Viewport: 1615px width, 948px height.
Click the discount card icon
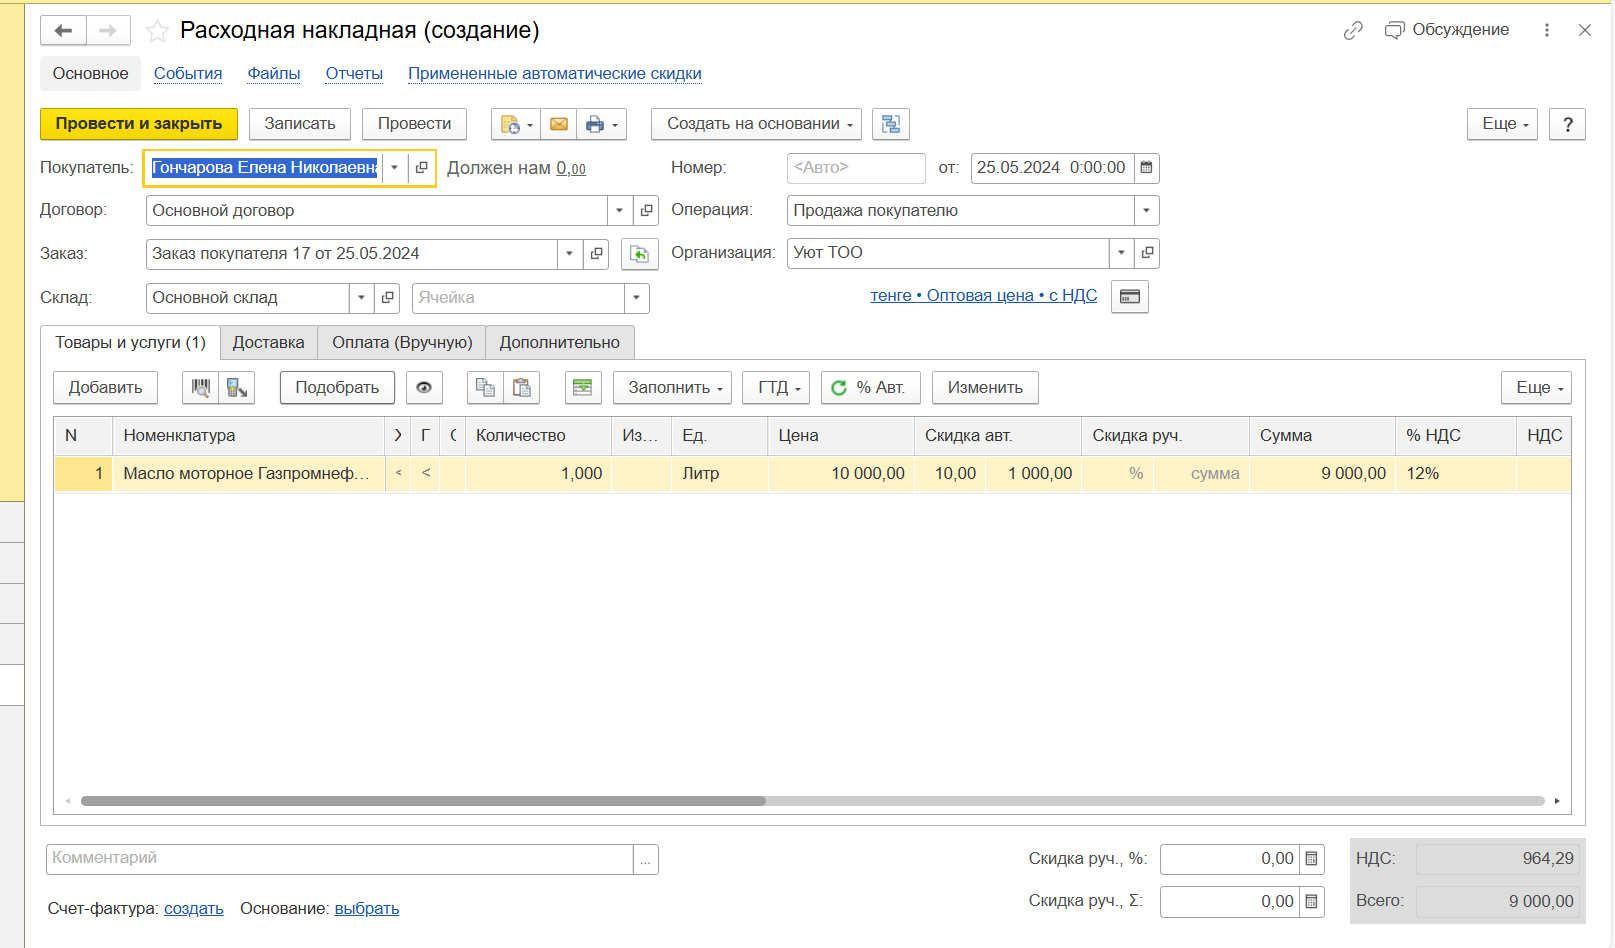[1129, 297]
